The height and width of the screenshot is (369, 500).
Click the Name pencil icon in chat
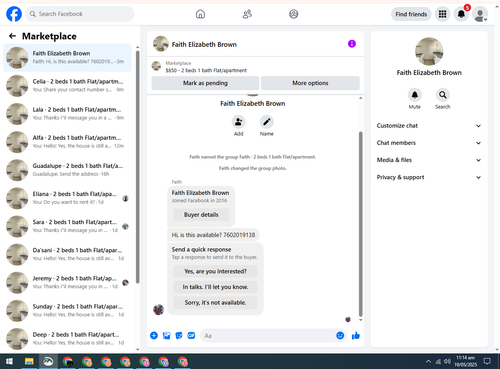coord(267,122)
